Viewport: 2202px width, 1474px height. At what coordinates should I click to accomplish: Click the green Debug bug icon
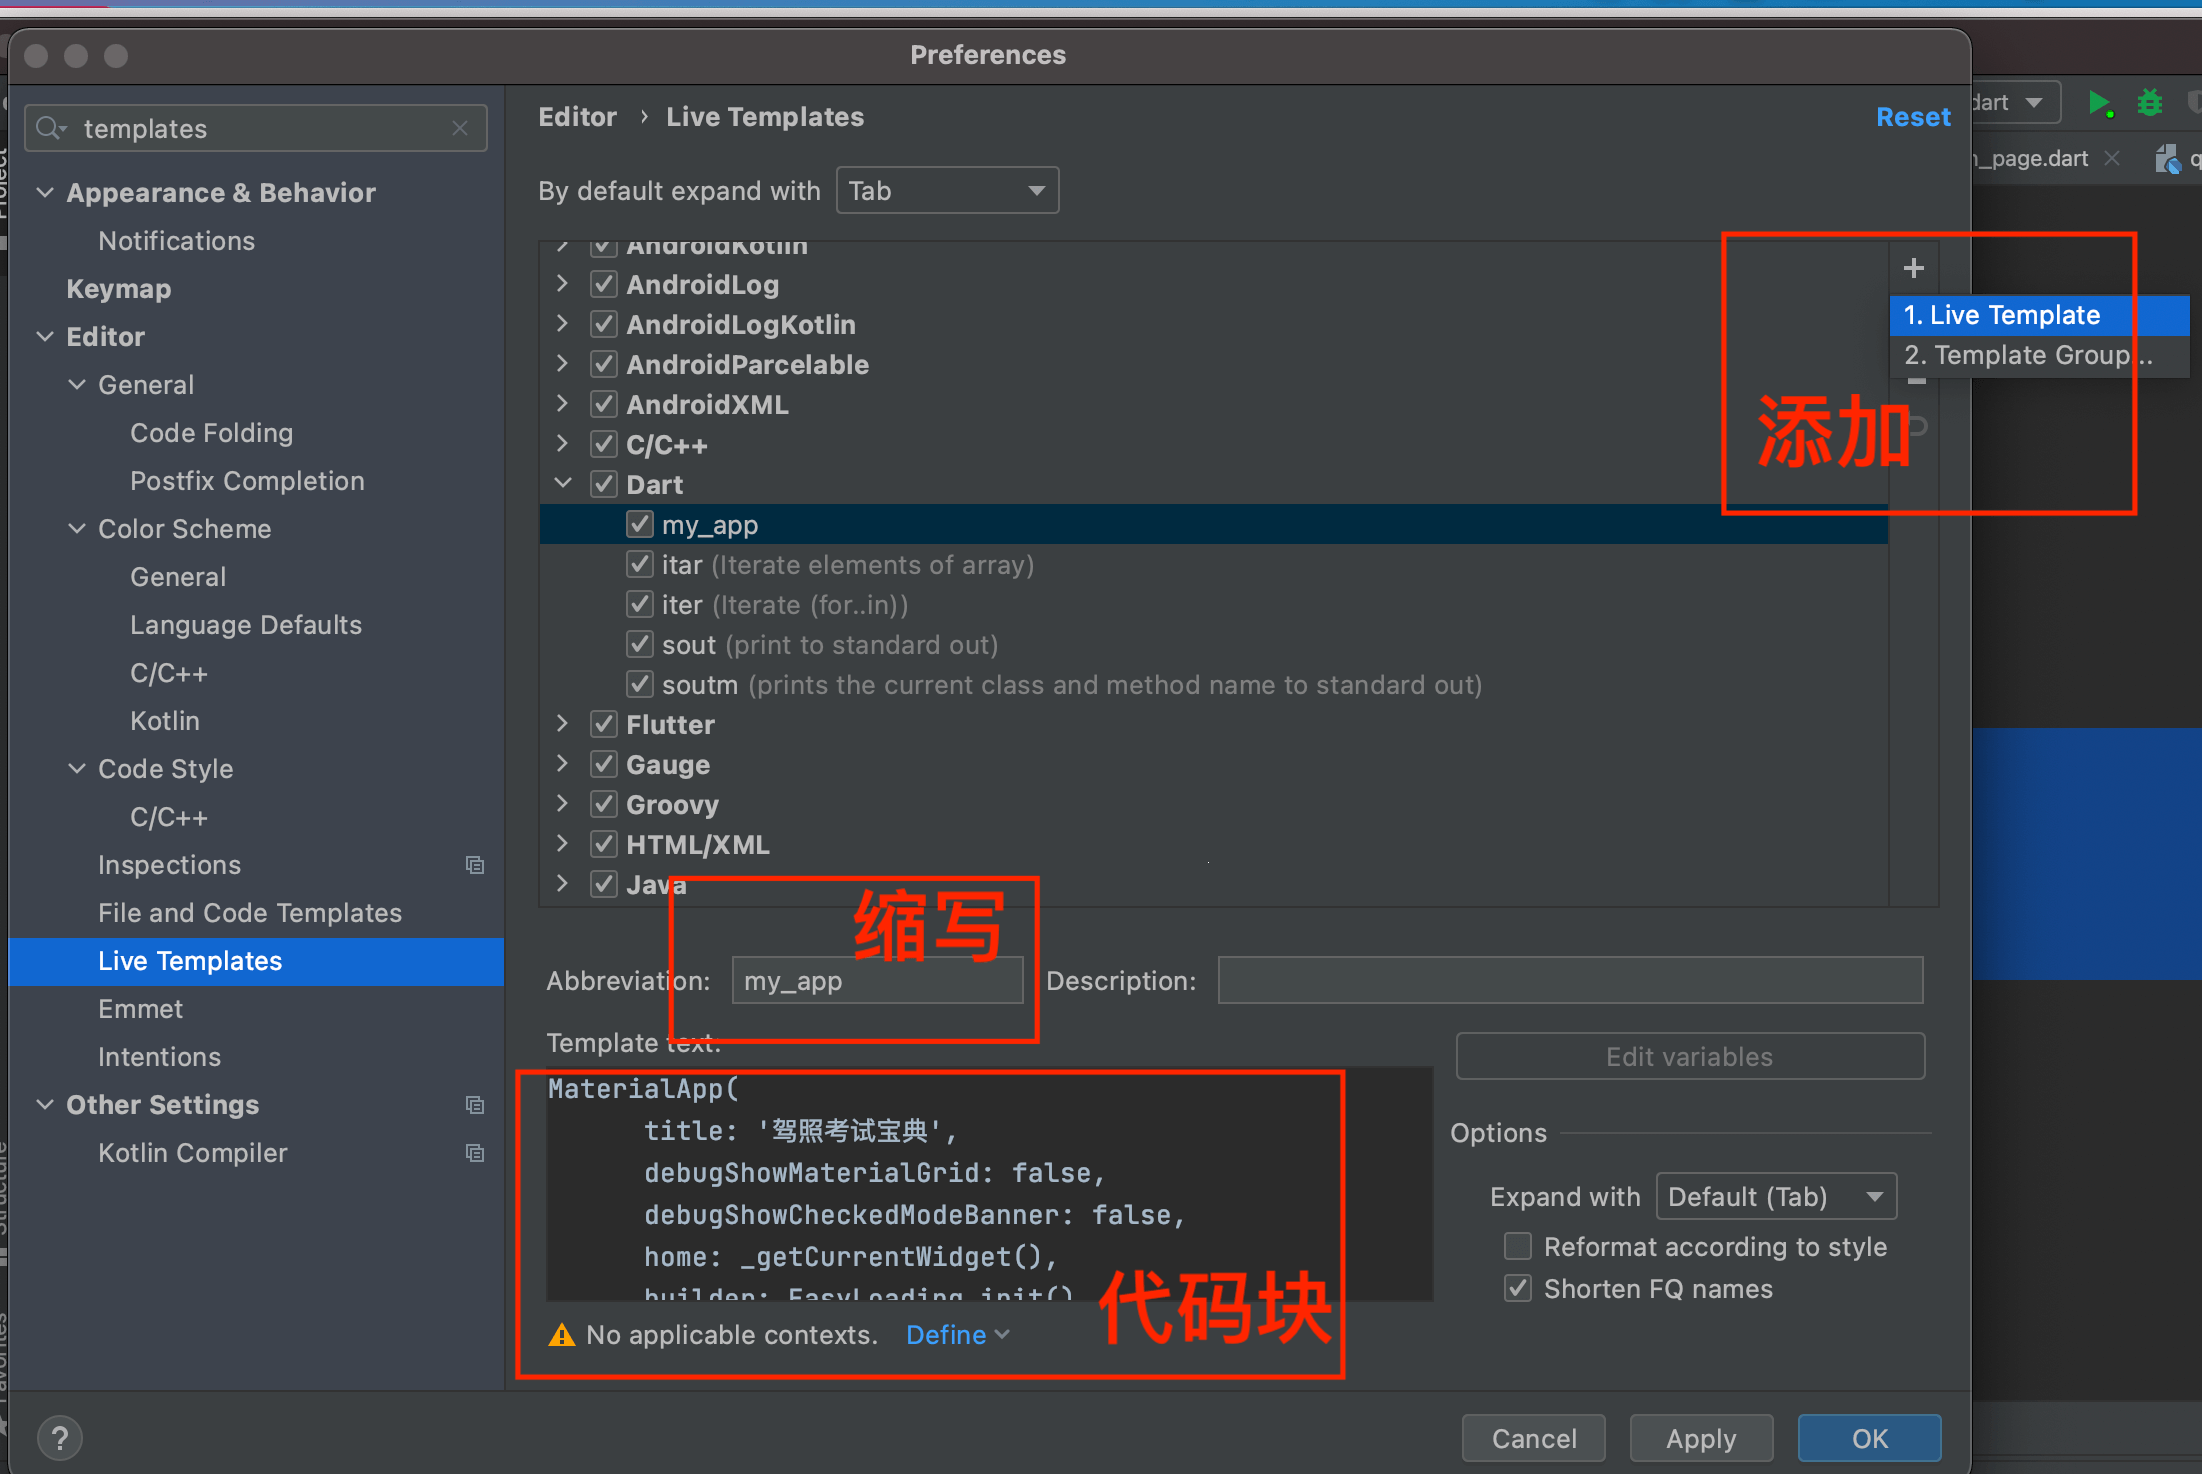(2149, 102)
